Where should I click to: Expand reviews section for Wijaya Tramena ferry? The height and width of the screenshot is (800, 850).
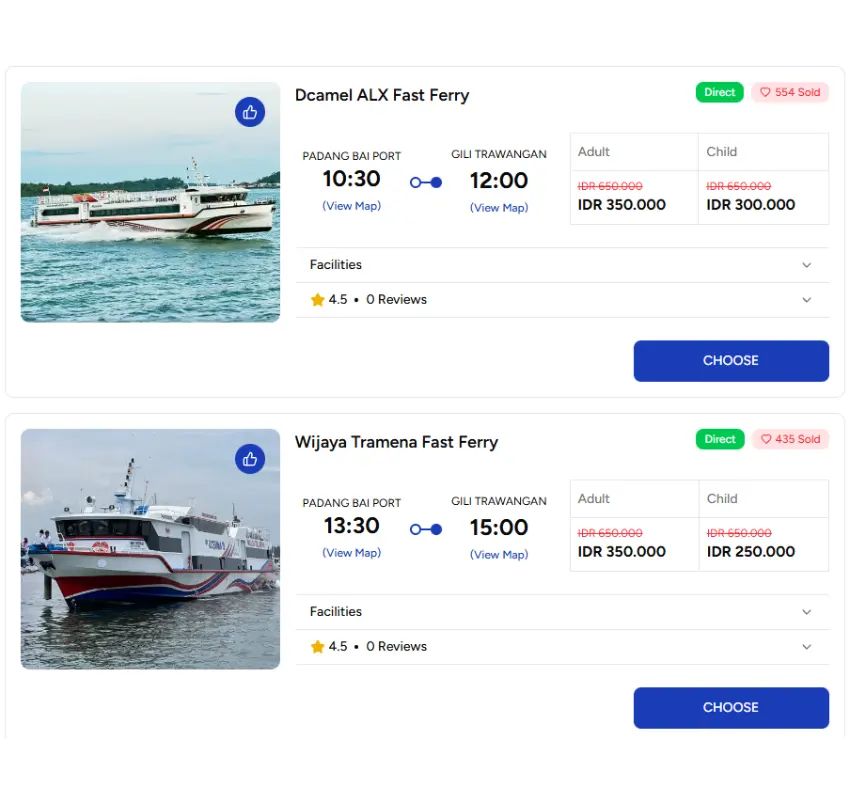click(x=806, y=647)
